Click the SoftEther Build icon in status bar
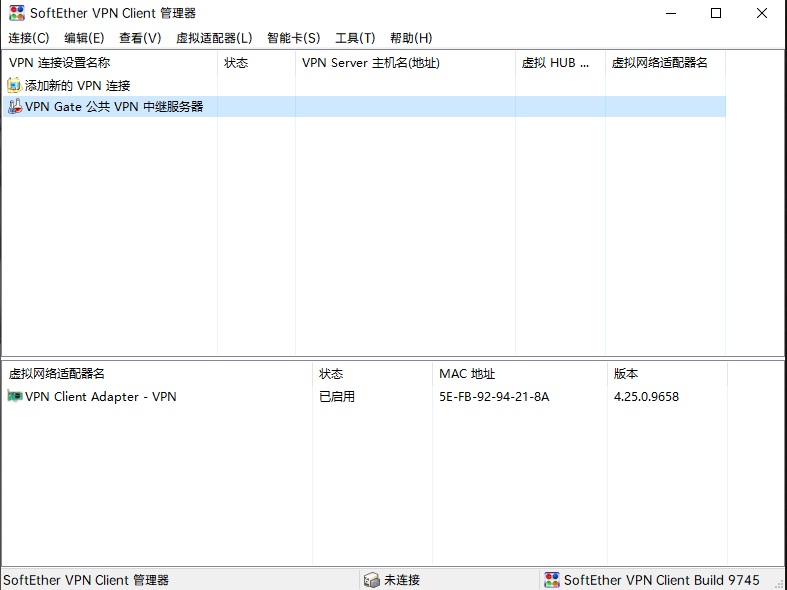The height and width of the screenshot is (590, 787). tap(552, 580)
